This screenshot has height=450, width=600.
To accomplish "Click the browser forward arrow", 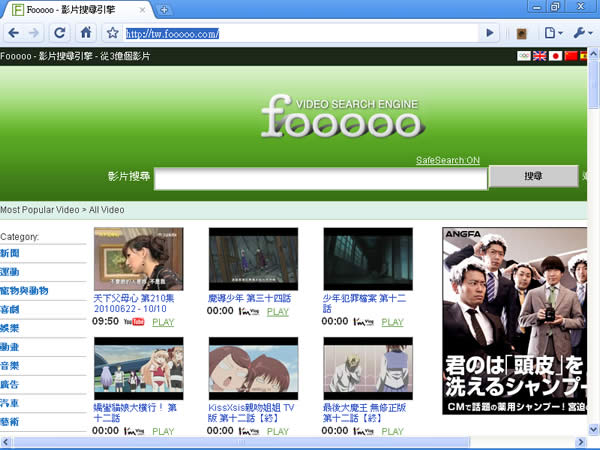I will [x=34, y=33].
